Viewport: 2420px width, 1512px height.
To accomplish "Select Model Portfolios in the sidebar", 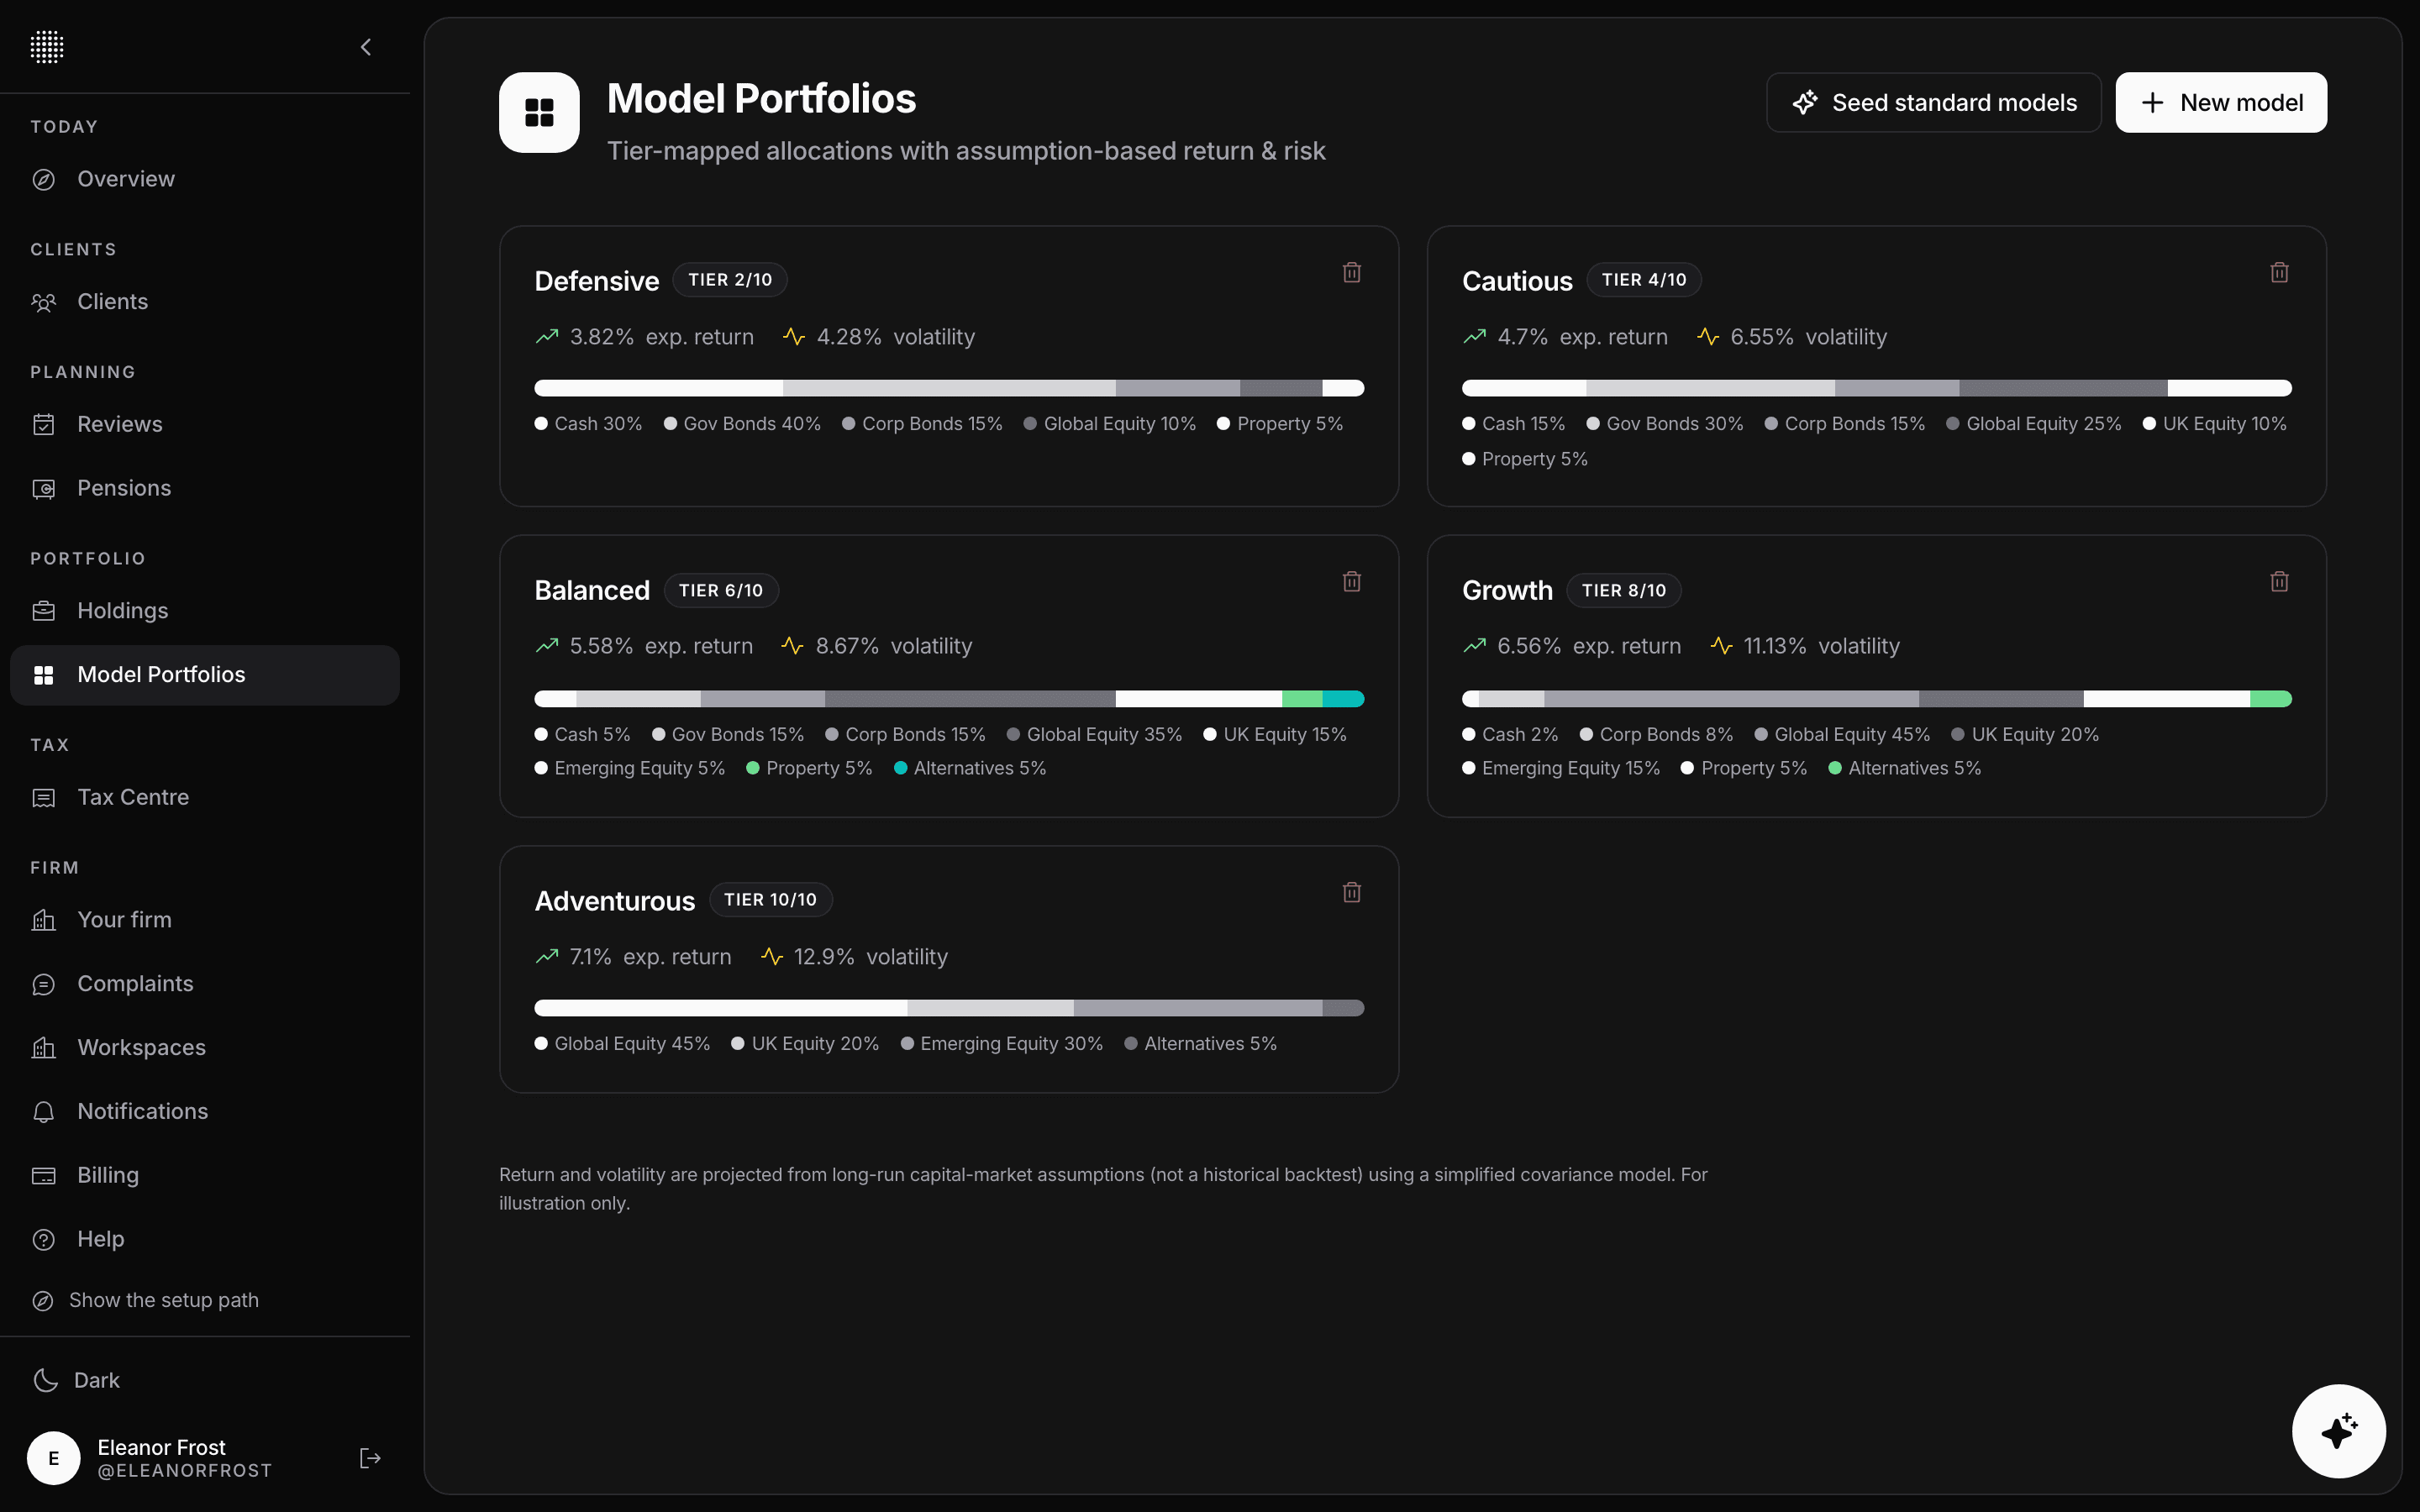I will [x=205, y=675].
